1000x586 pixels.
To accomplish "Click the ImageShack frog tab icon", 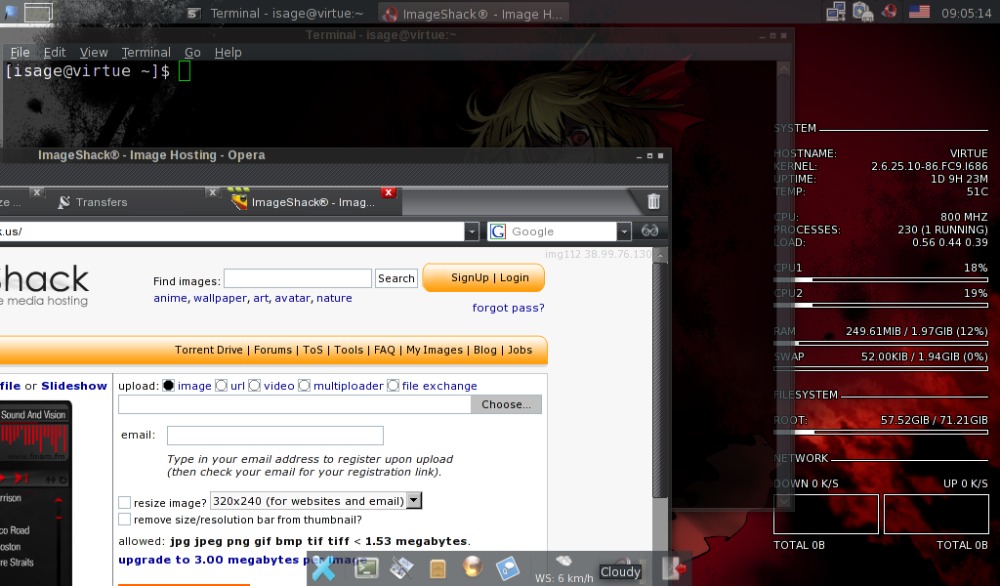I will pos(239,200).
